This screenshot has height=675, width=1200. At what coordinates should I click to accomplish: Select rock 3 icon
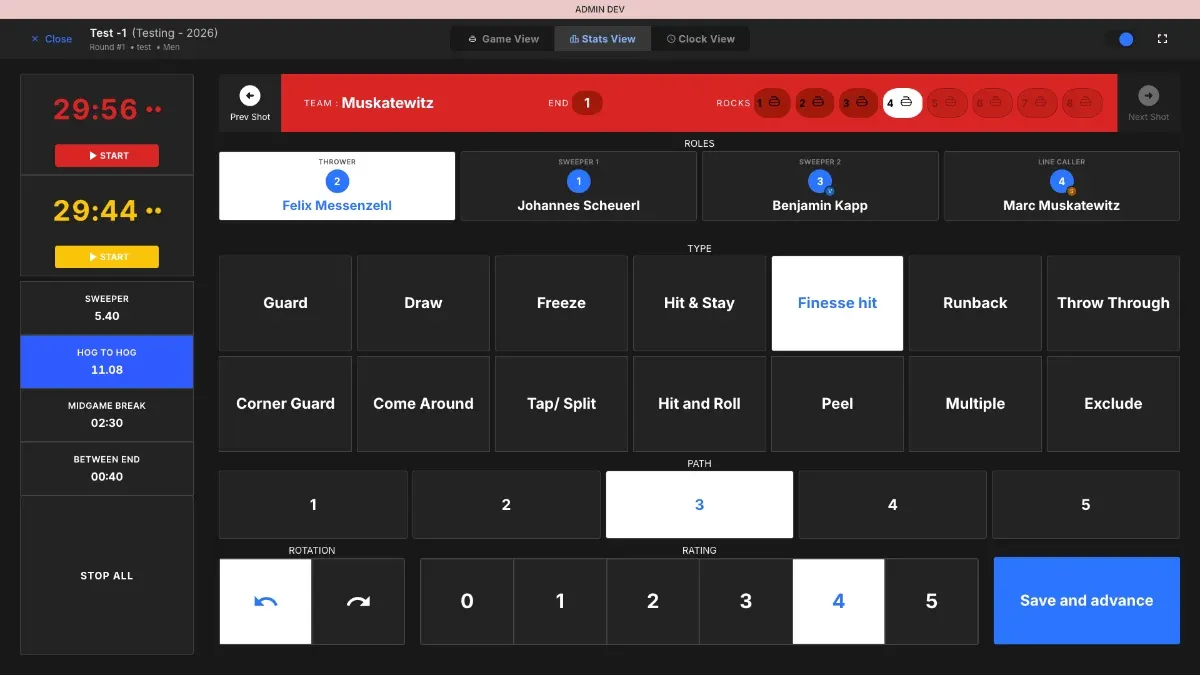pos(859,103)
